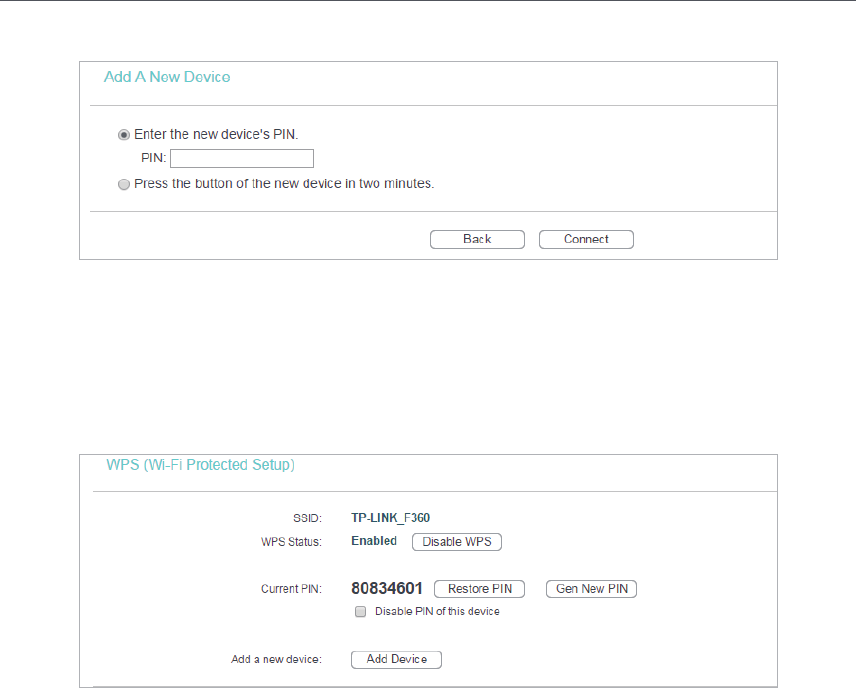Image resolution: width=856 pixels, height=688 pixels.
Task: Click the current PIN value 80834601
Action: (x=387, y=588)
